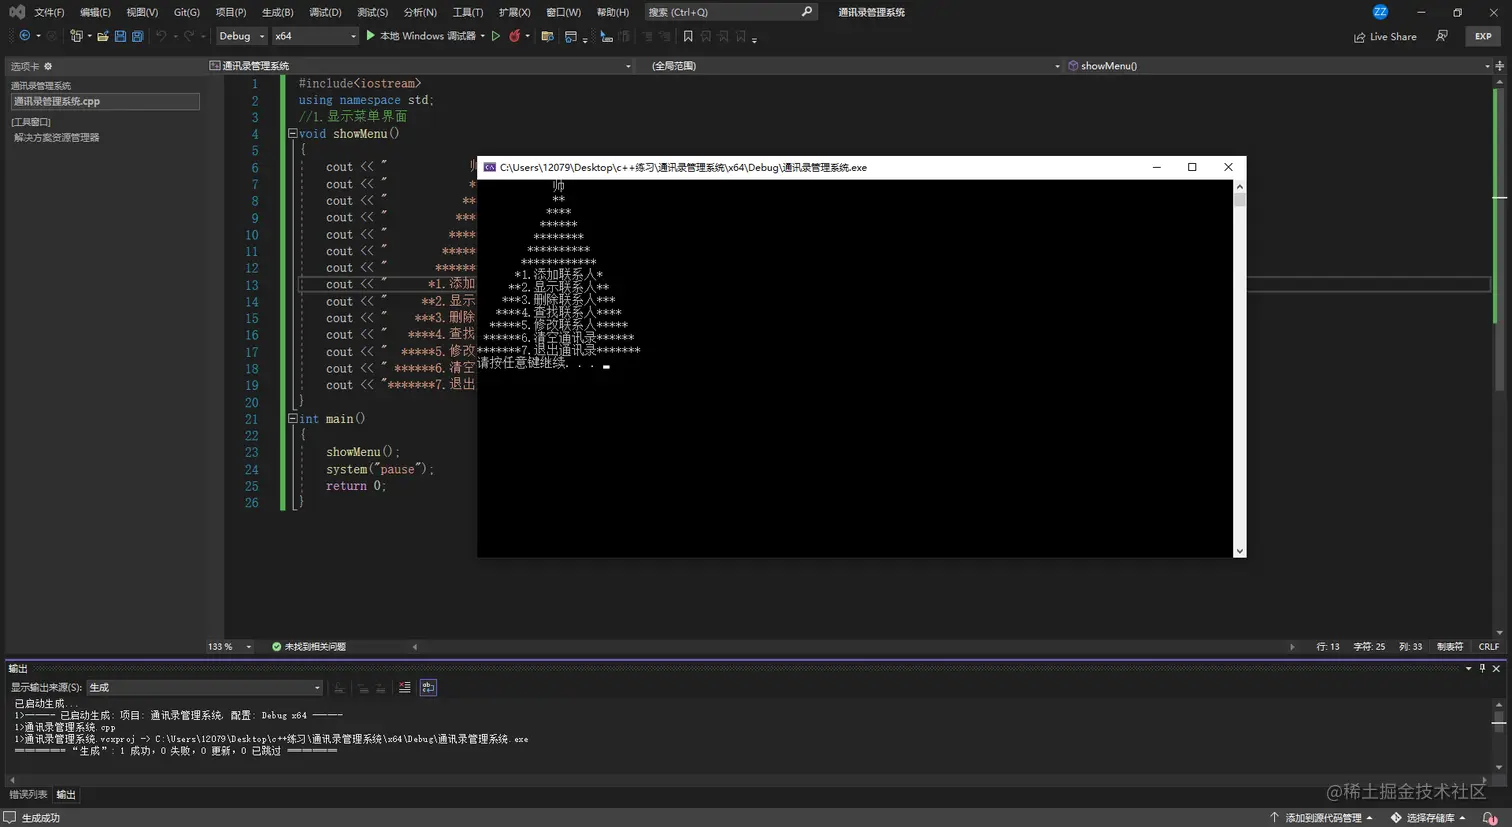Click the save file icon

click(x=120, y=36)
